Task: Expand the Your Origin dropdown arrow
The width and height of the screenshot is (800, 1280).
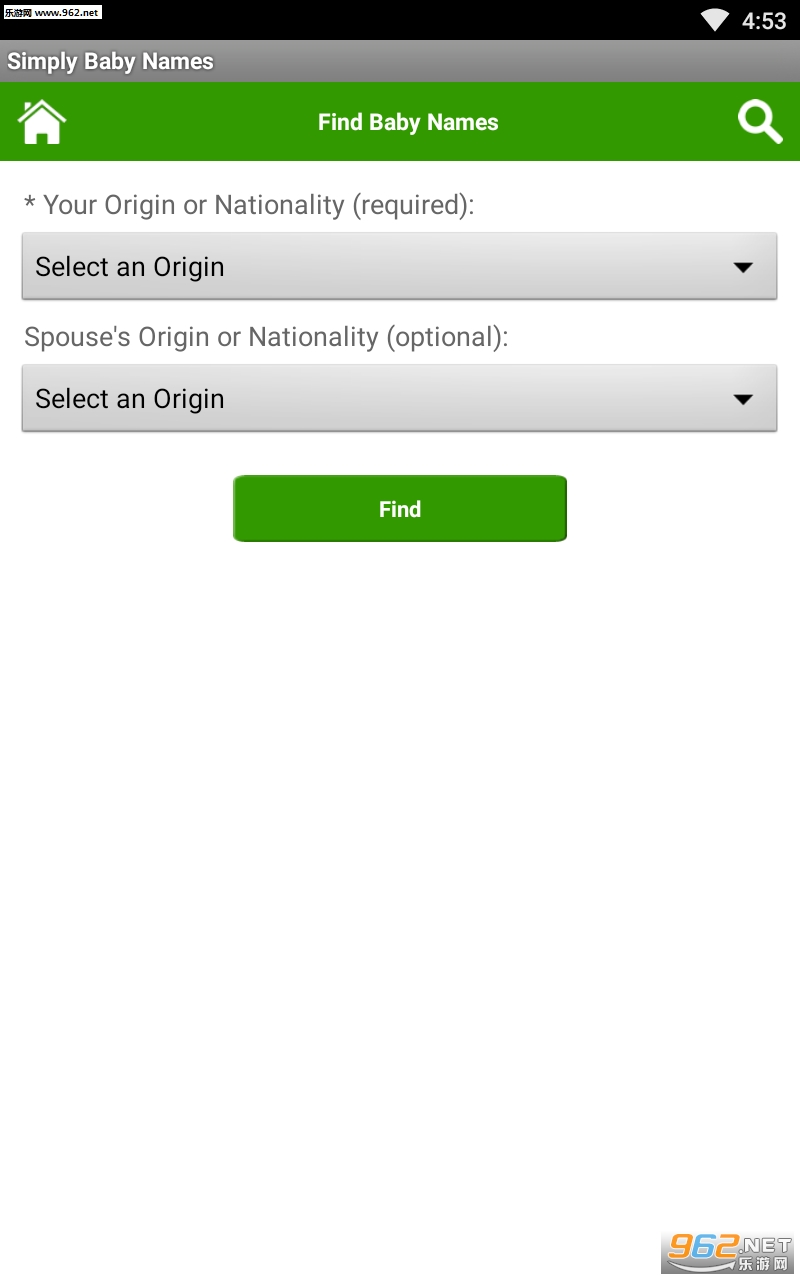Action: click(x=742, y=267)
